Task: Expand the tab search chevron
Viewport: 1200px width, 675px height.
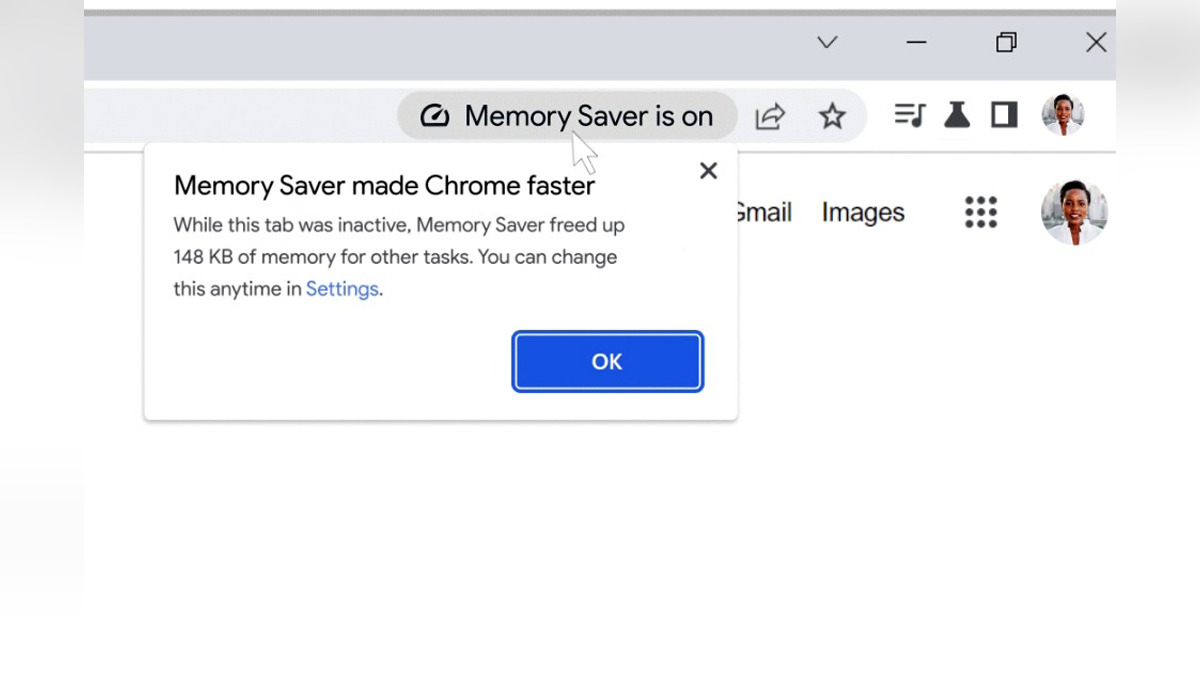Action: point(827,42)
